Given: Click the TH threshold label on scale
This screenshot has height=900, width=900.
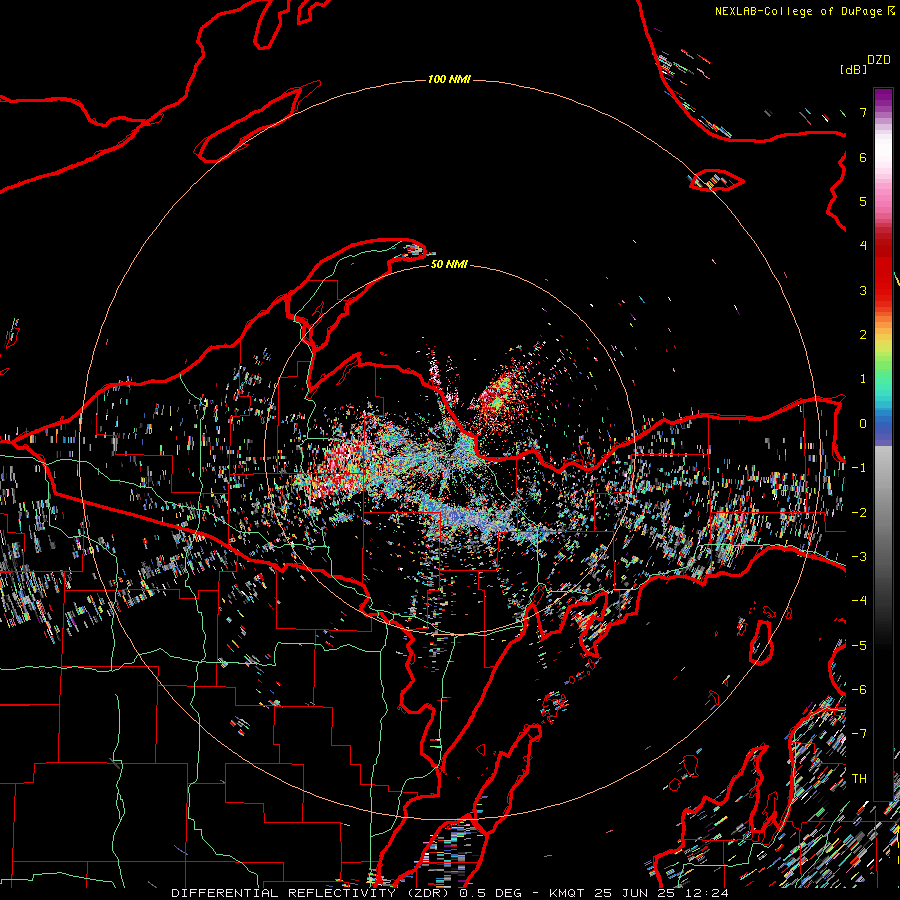Looking at the screenshot, I should point(859,779).
